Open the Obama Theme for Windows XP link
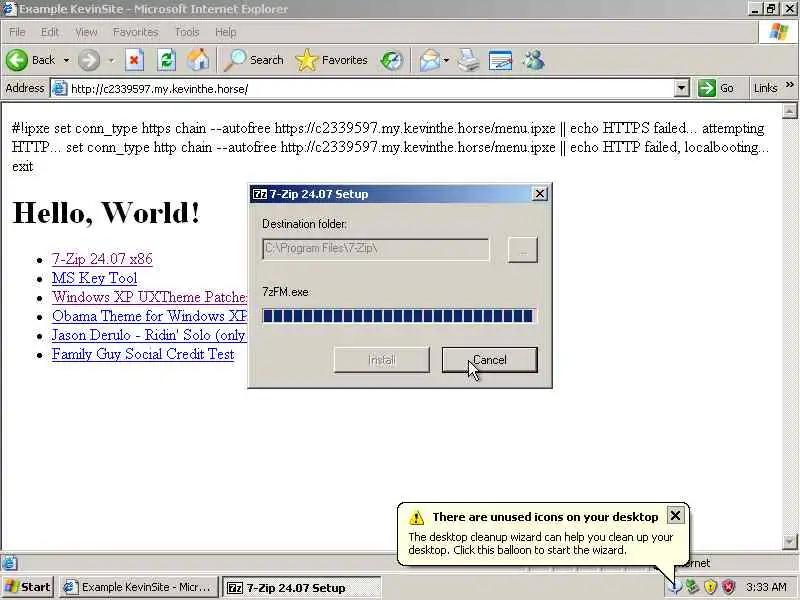Screen dimensions: 800x600 point(149,316)
